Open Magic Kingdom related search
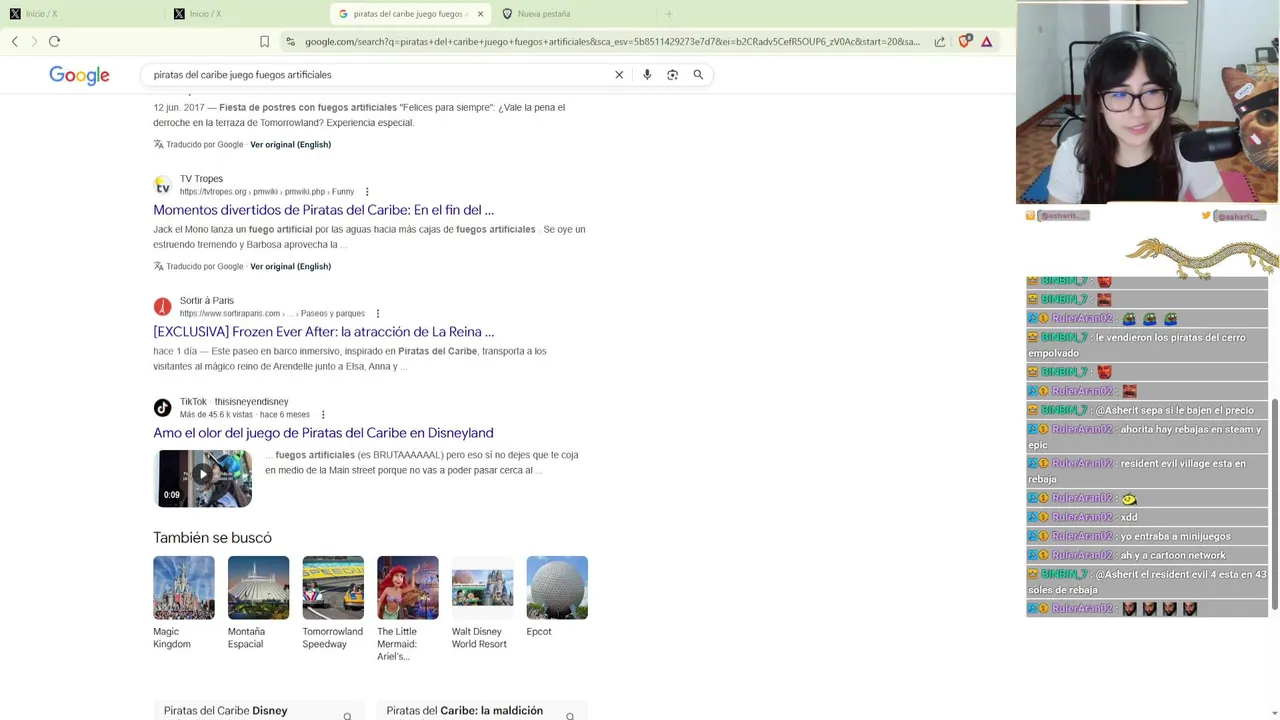This screenshot has height=720, width=1280. point(184,602)
